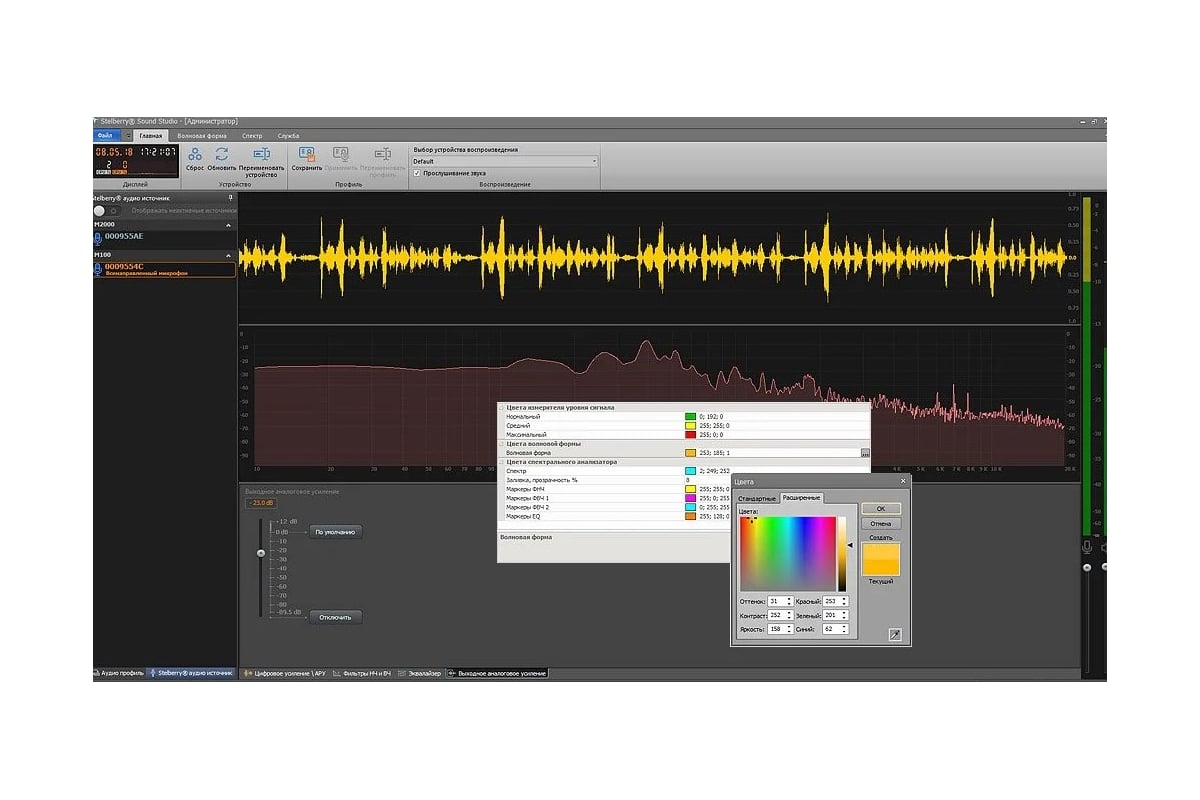Click the Отключить gain button
The height and width of the screenshot is (800, 1200).
click(336, 617)
